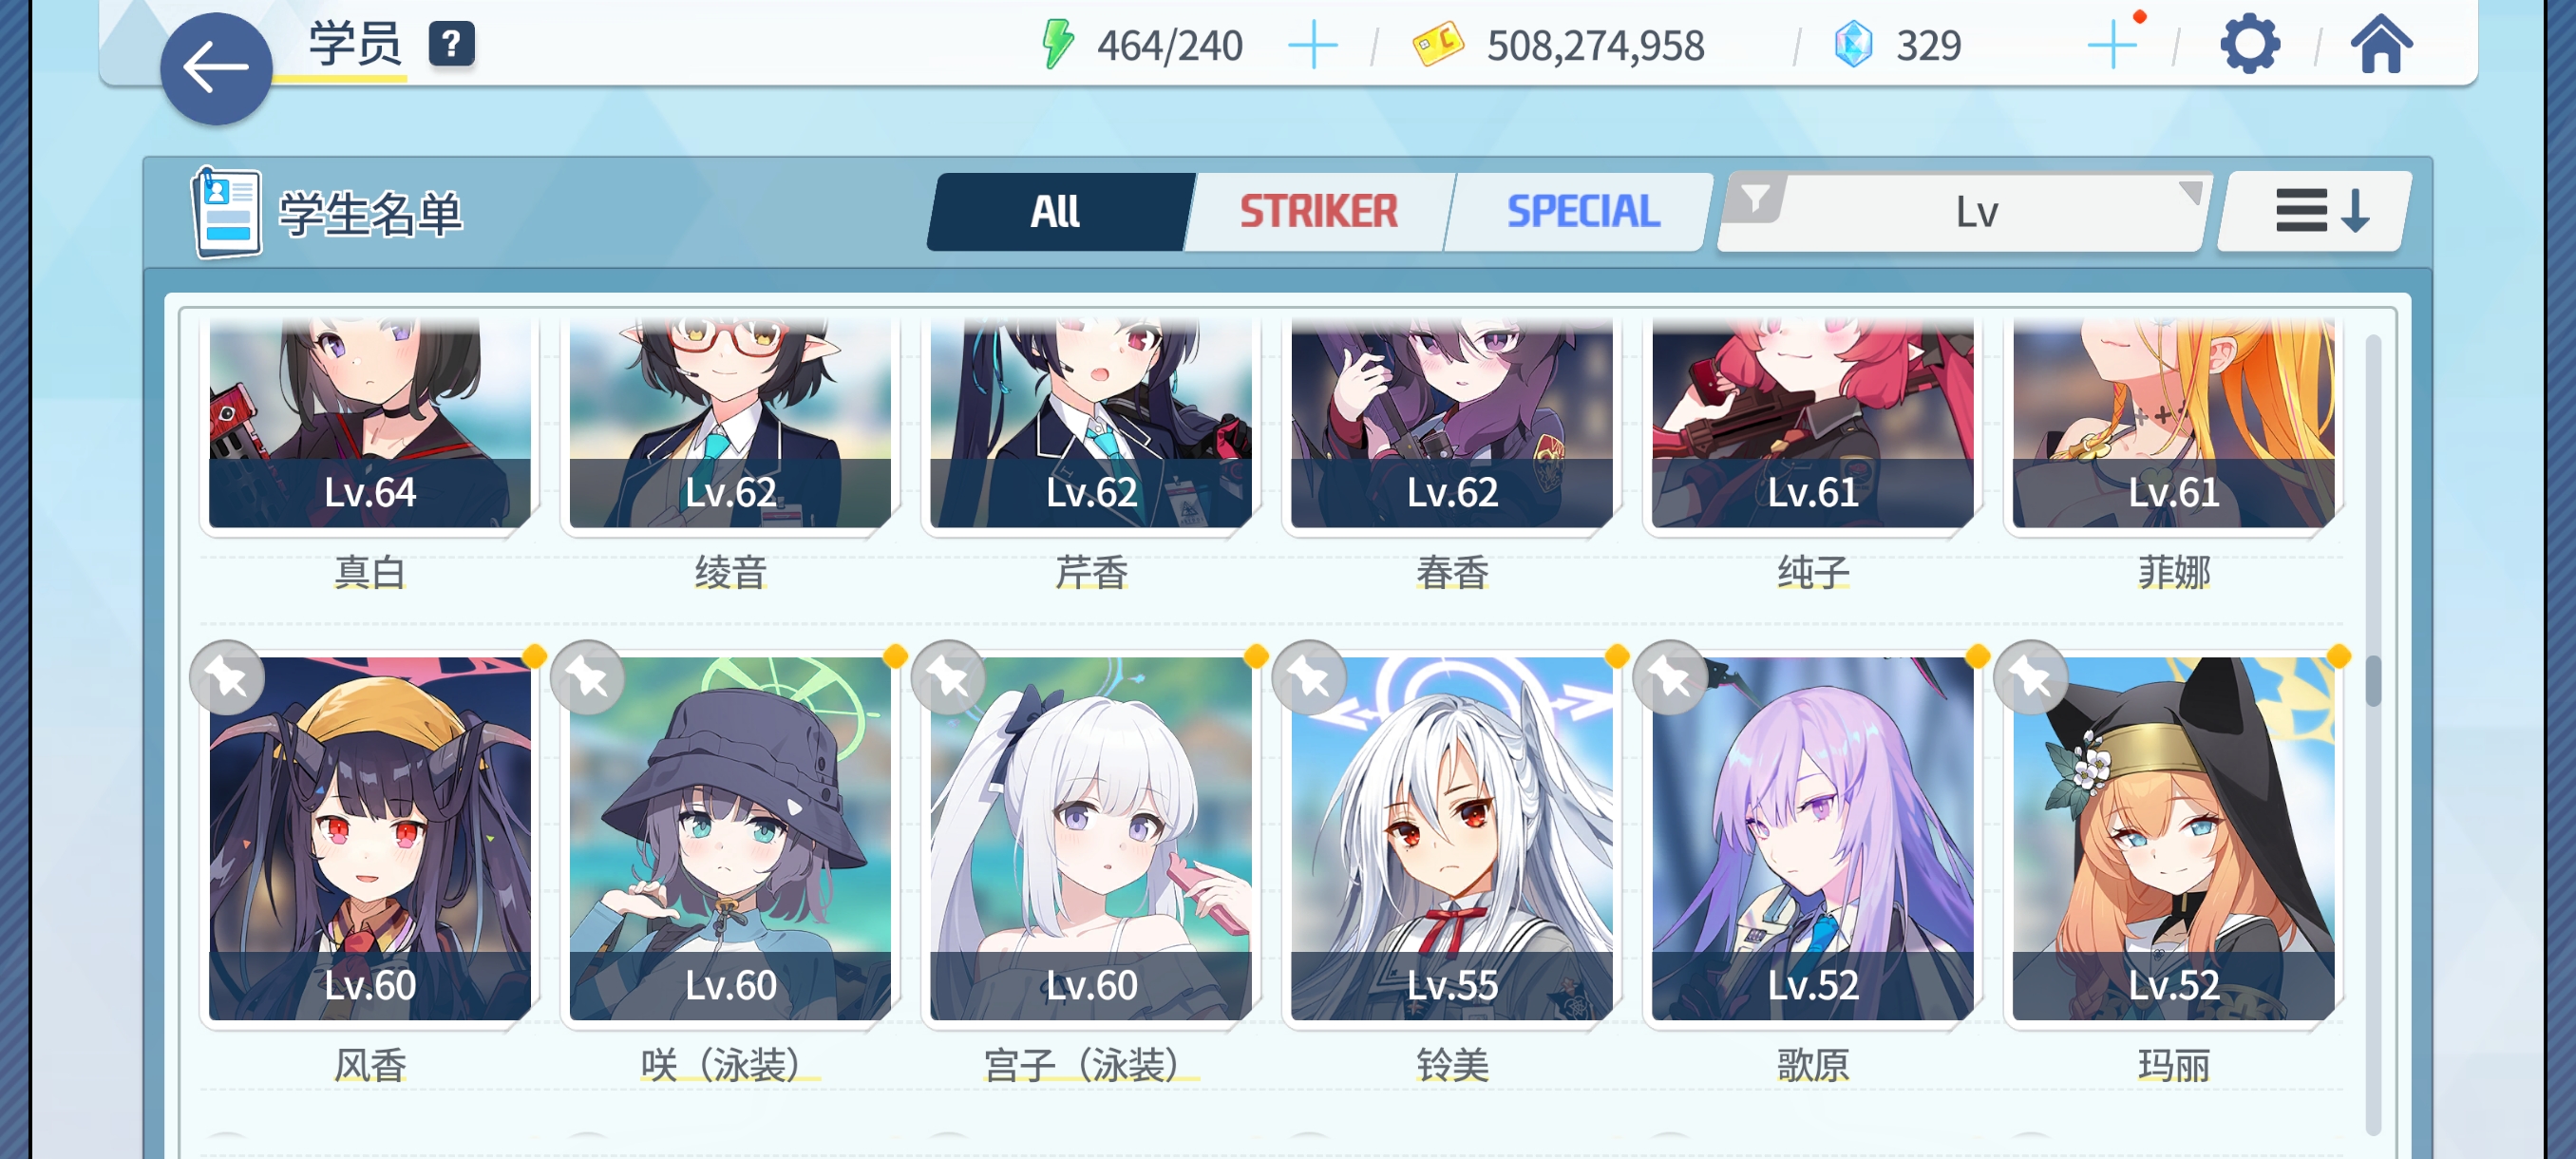
Task: Return to the home screen icon
Action: (x=2380, y=45)
